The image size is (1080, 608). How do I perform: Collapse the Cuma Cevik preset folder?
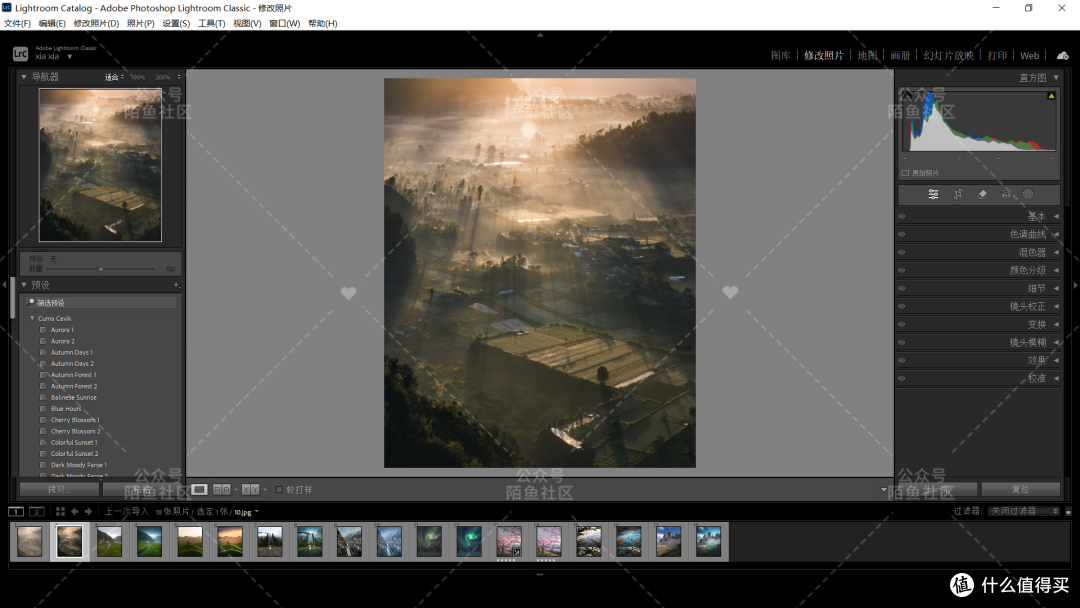tap(32, 318)
